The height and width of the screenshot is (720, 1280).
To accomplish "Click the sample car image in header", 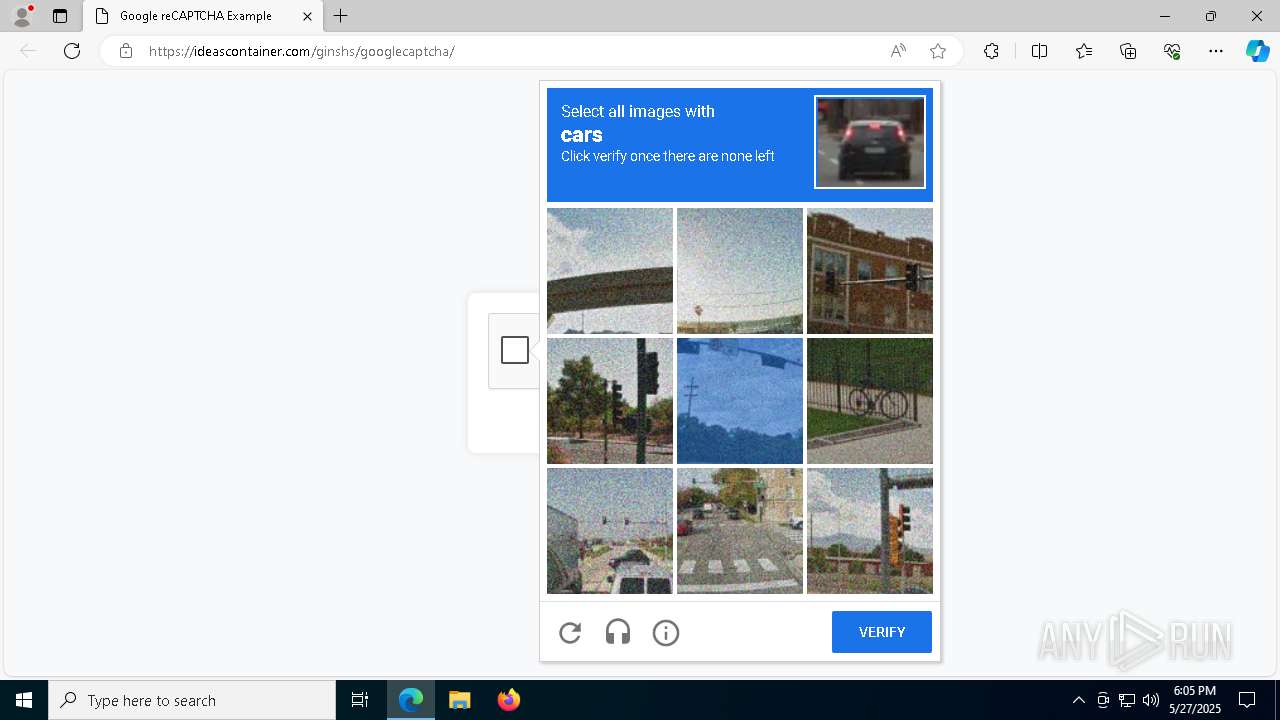I will pos(870,142).
